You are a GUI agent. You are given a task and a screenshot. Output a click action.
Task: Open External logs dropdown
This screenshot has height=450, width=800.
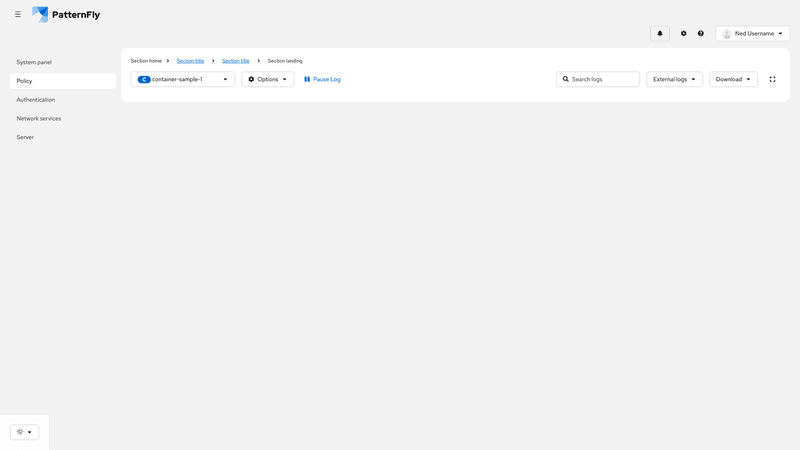click(x=674, y=79)
